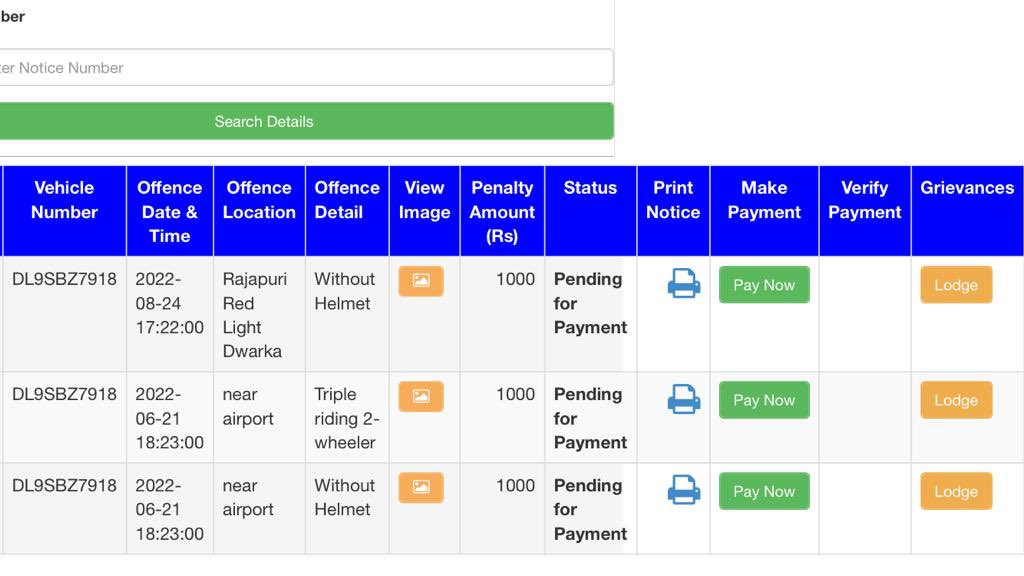
Task: Click the Triple riding 2-wheeler detail cell
Action: [x=347, y=419]
